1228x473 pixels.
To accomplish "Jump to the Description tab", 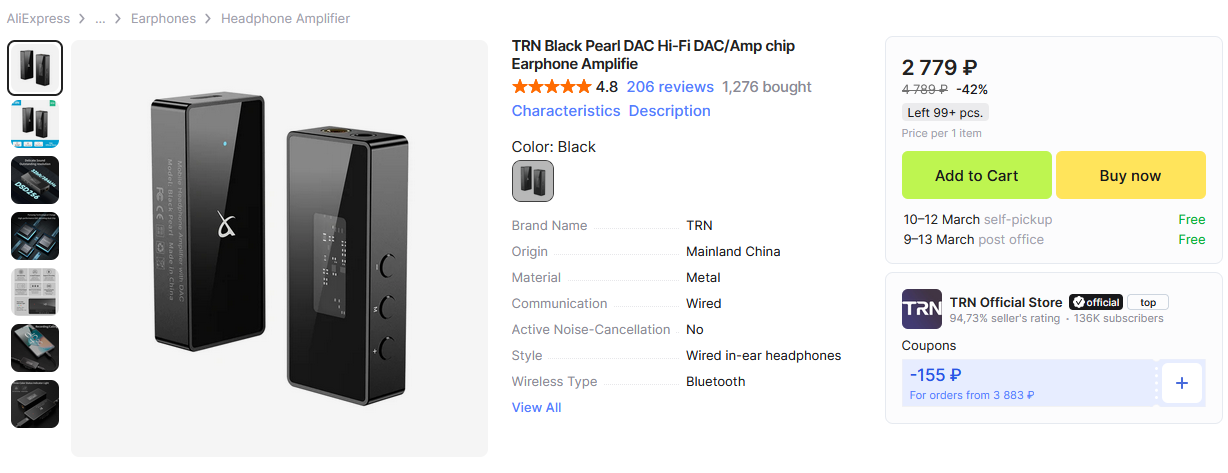I will (x=669, y=111).
